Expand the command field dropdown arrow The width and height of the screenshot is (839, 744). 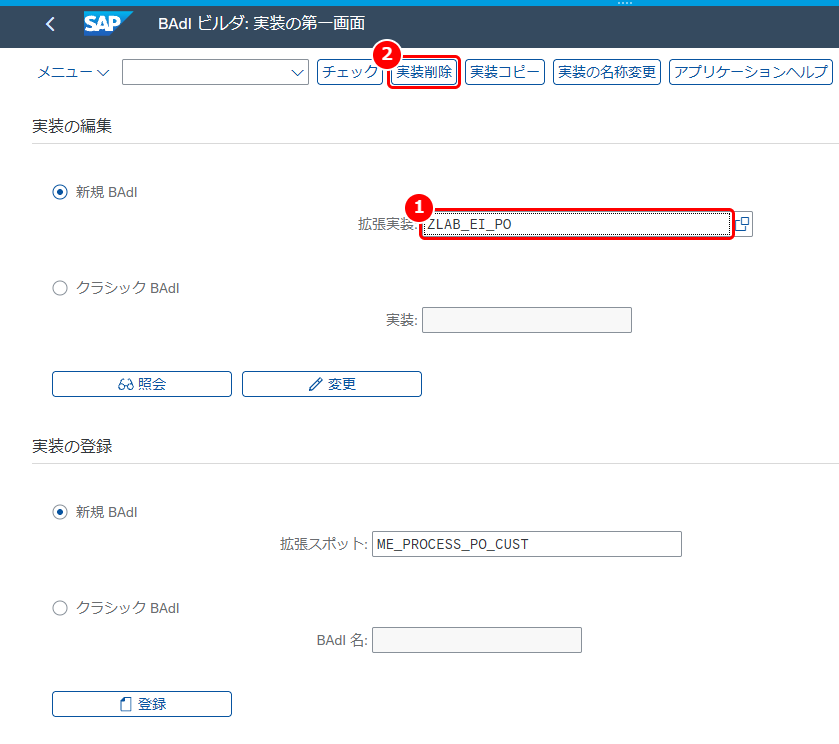[298, 72]
